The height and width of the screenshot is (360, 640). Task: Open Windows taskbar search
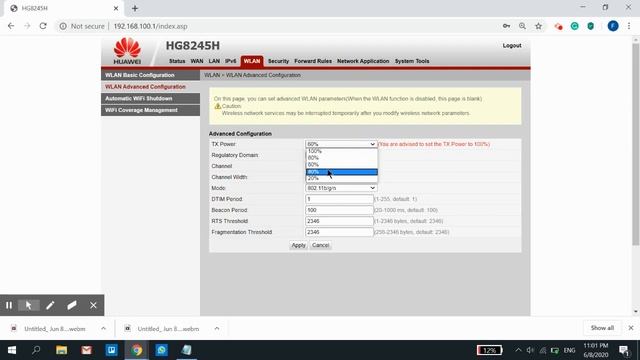[36, 350]
